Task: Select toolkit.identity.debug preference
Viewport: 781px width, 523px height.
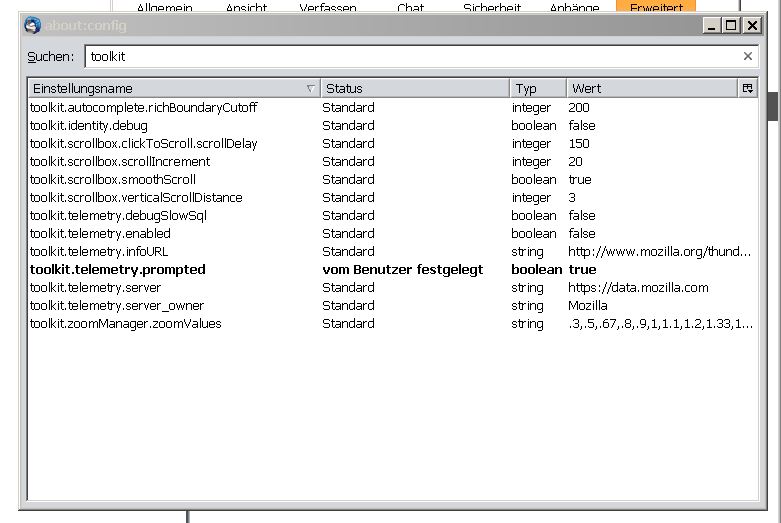Action: pos(88,126)
